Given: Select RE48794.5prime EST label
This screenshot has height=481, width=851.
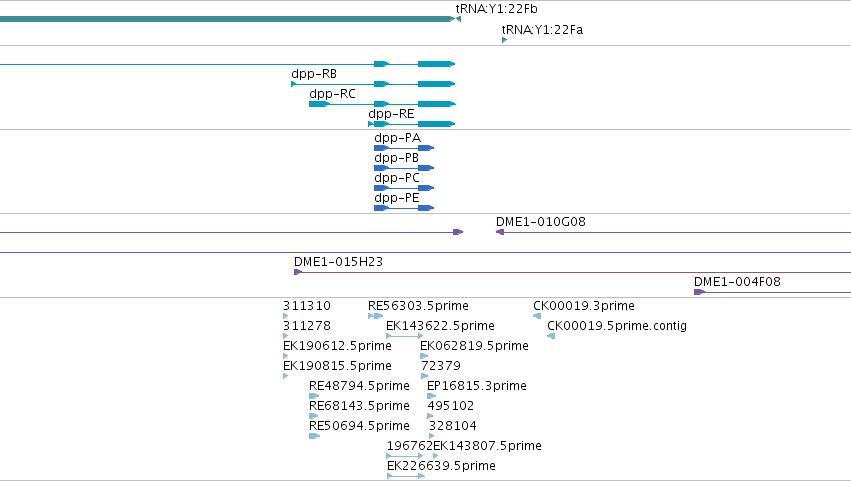Looking at the screenshot, I should (x=359, y=387).
